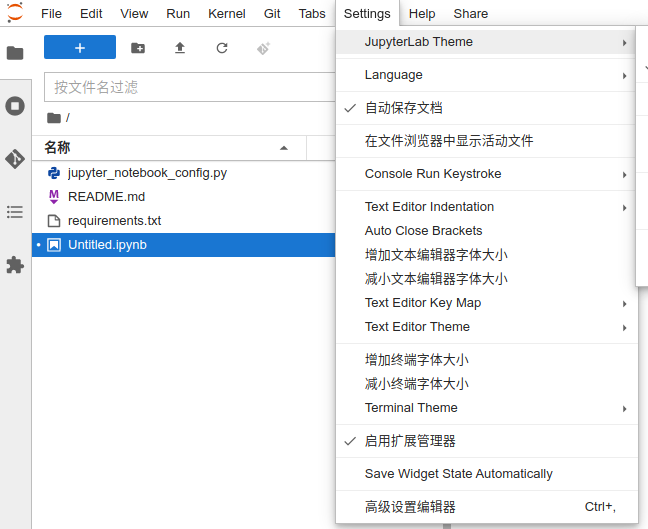Select 减小终端字体大小 menu entry

pyautogui.click(x=485, y=384)
